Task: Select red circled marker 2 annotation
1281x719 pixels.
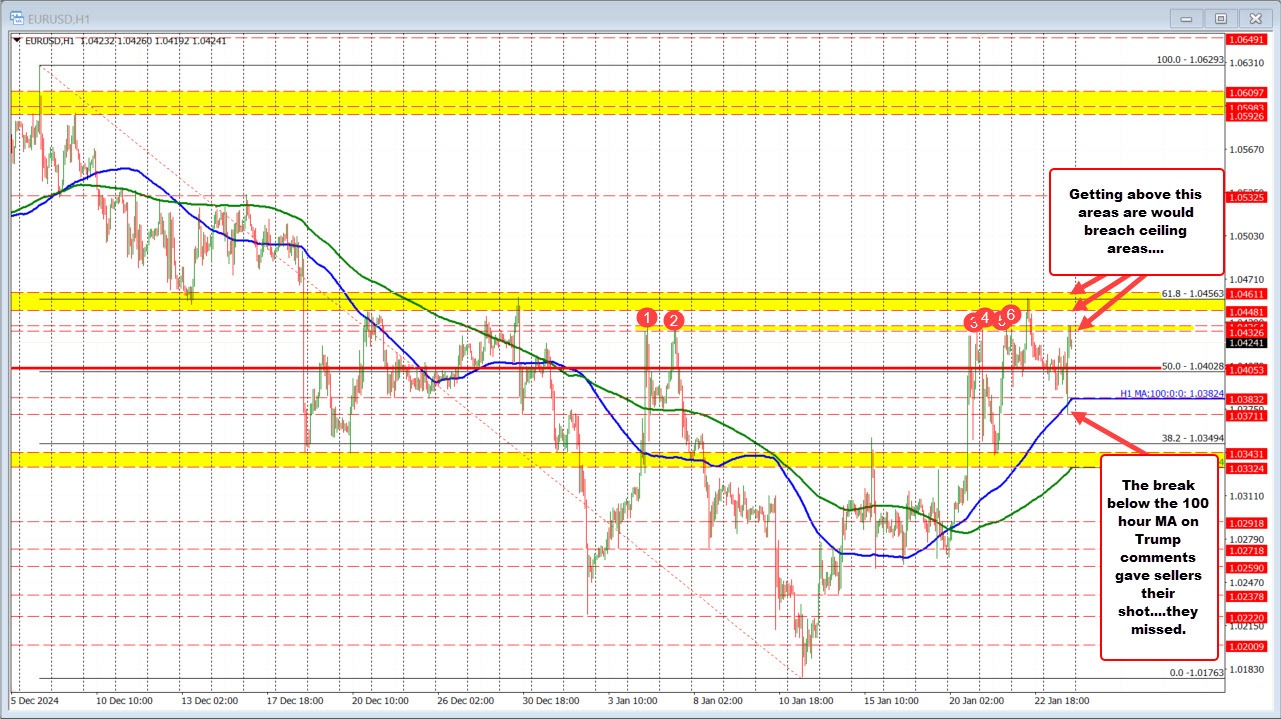Action: point(674,320)
